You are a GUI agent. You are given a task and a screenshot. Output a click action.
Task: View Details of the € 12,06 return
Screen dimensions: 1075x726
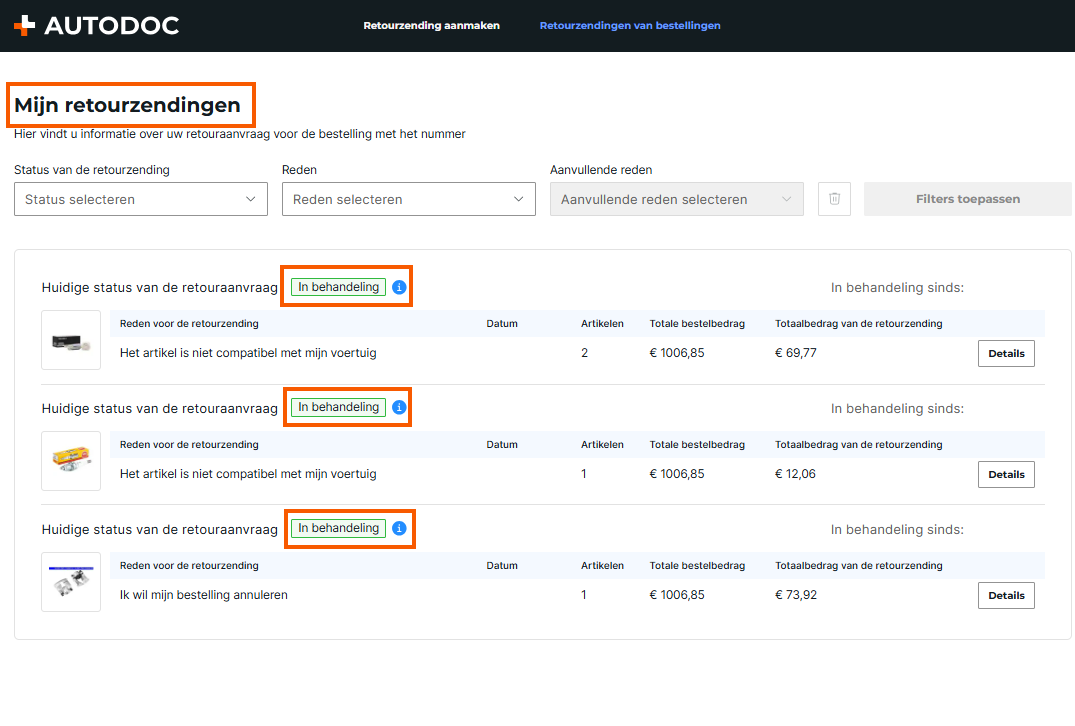[1006, 474]
